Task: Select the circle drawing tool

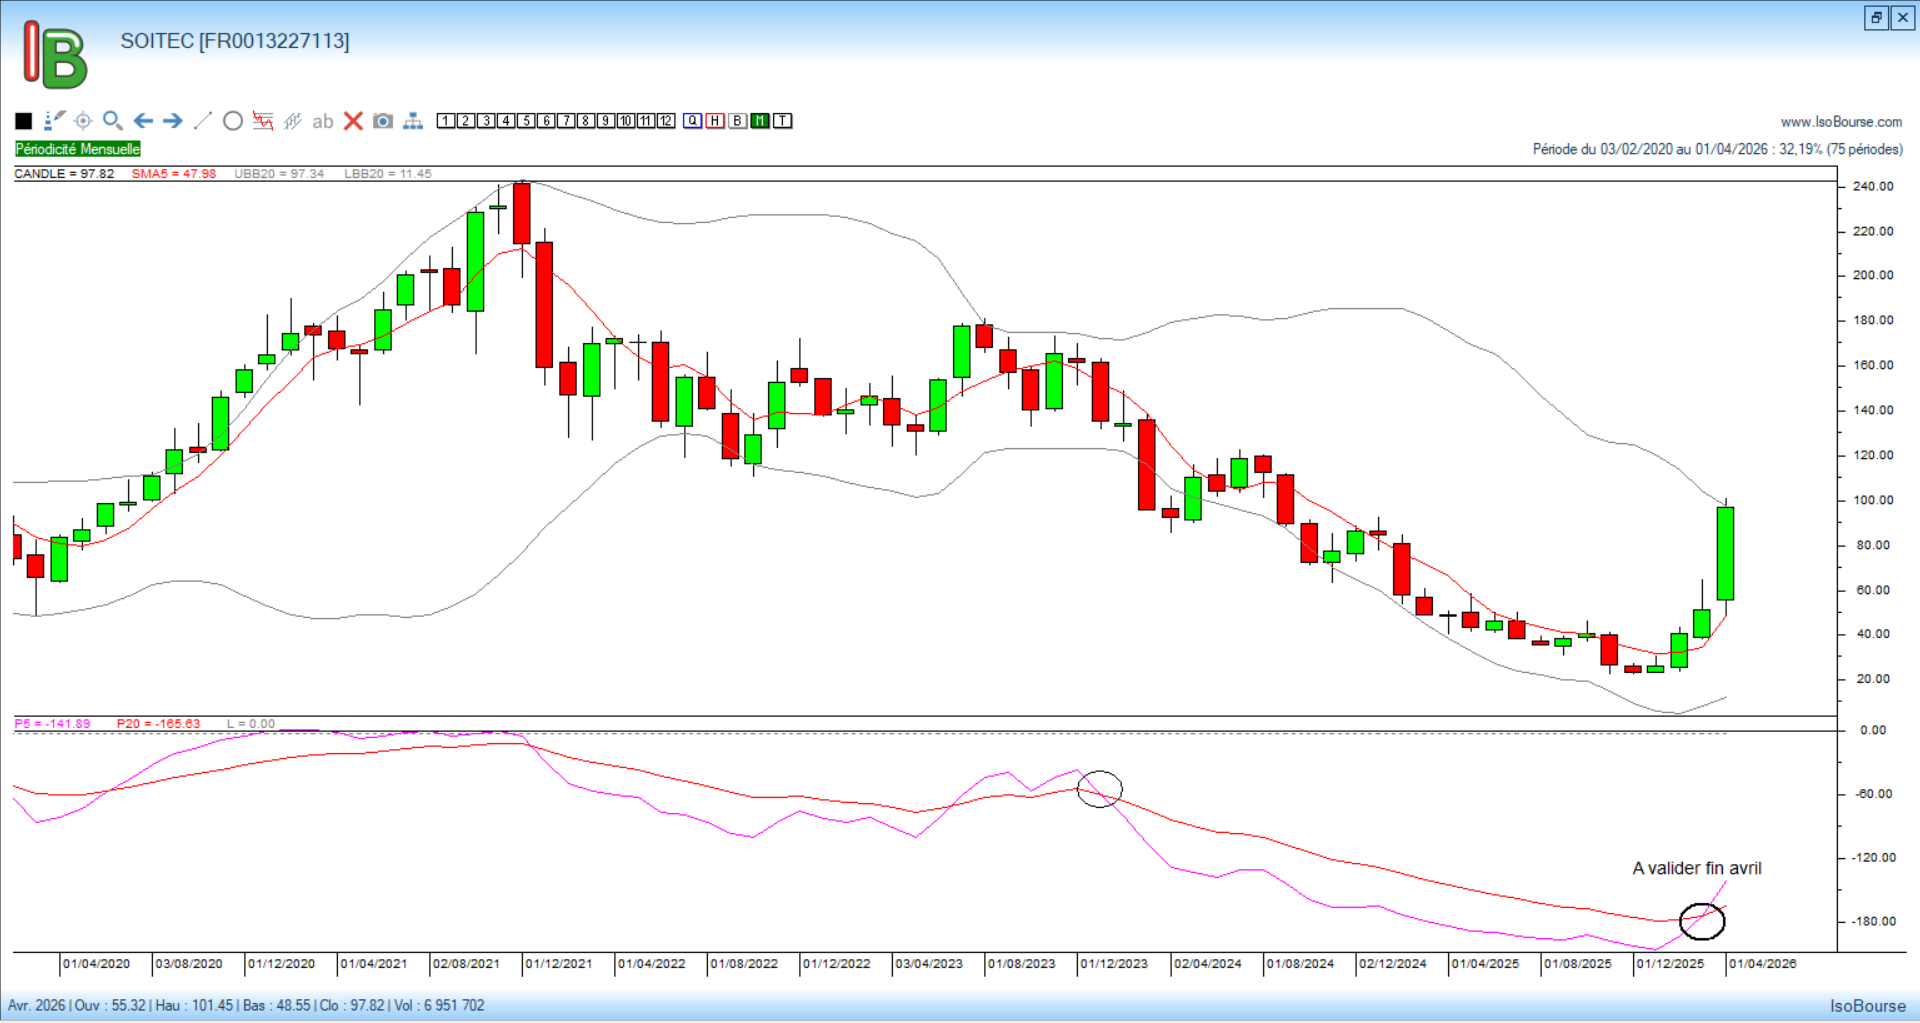Action: [233, 121]
